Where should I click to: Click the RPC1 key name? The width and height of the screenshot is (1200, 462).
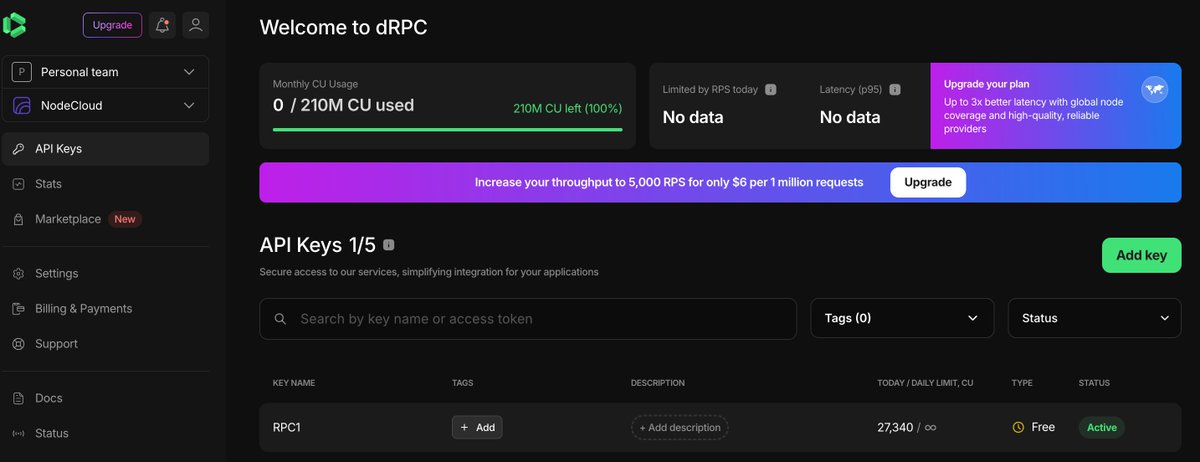coord(287,427)
